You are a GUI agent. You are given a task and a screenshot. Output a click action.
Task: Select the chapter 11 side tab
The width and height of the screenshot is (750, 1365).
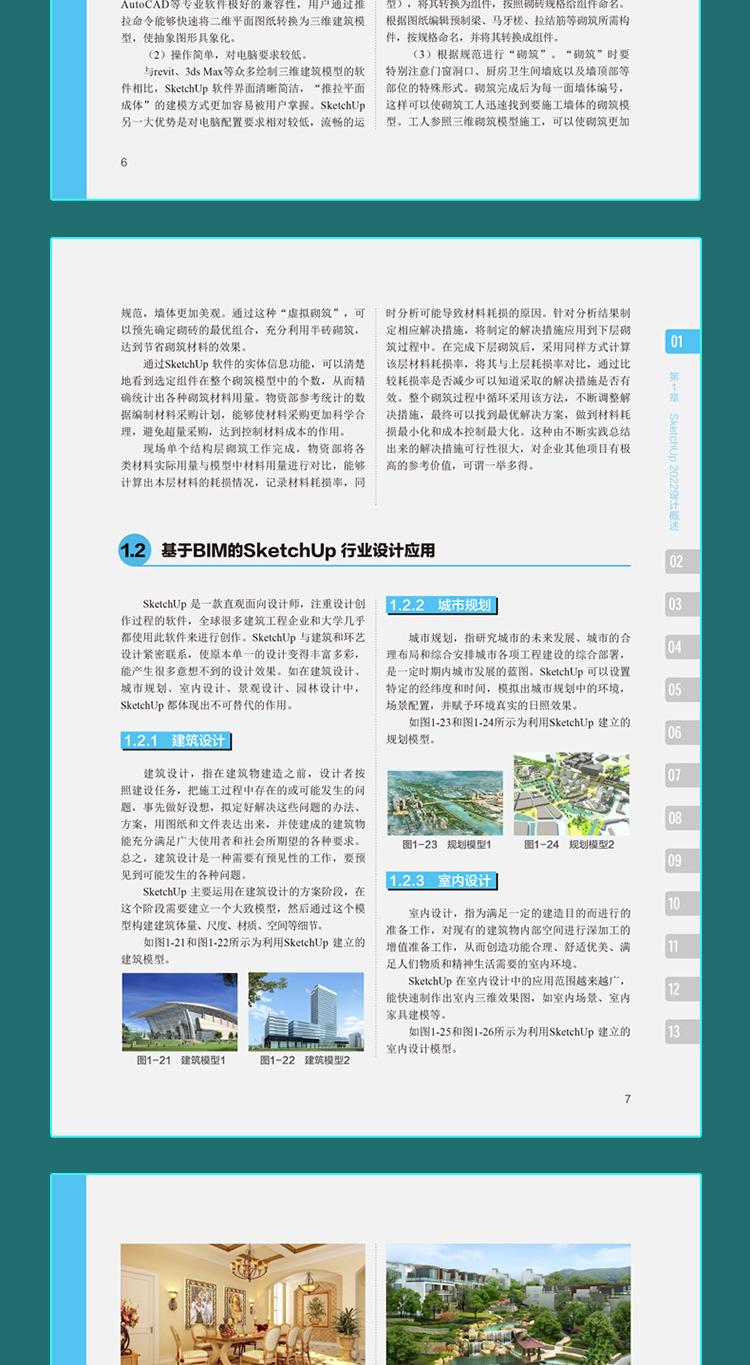coord(682,946)
